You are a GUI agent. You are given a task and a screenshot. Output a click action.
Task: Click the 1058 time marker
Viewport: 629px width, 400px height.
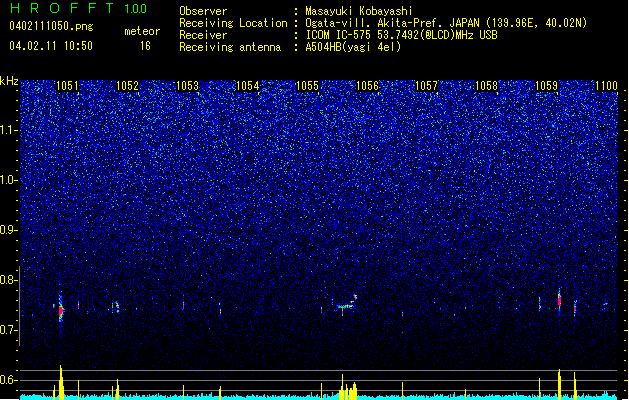coord(486,86)
